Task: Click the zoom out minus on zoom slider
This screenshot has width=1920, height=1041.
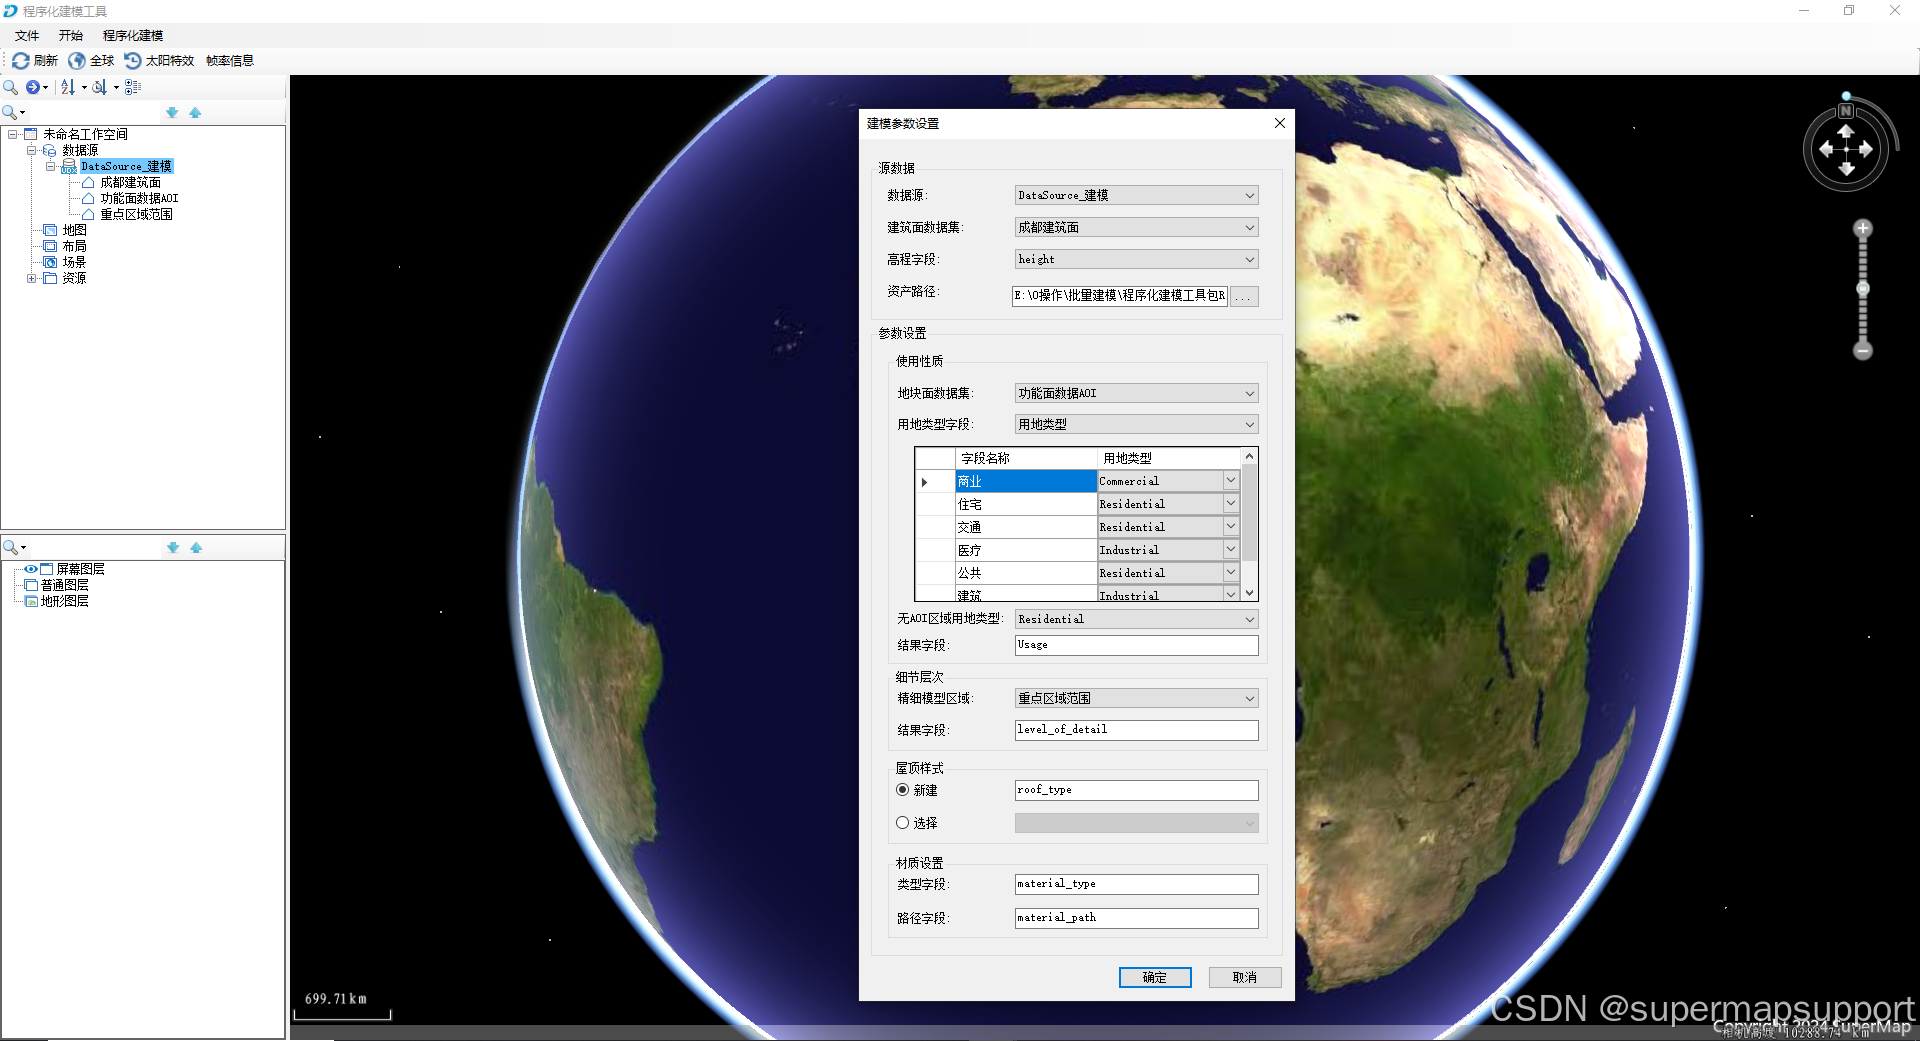Action: [1862, 351]
